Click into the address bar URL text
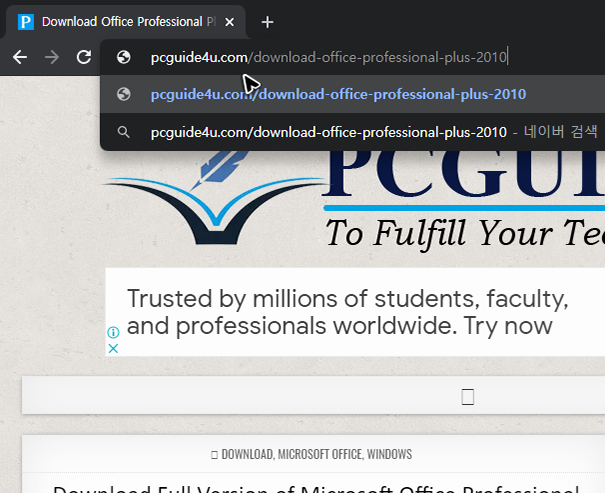The height and width of the screenshot is (493, 605). 329,57
